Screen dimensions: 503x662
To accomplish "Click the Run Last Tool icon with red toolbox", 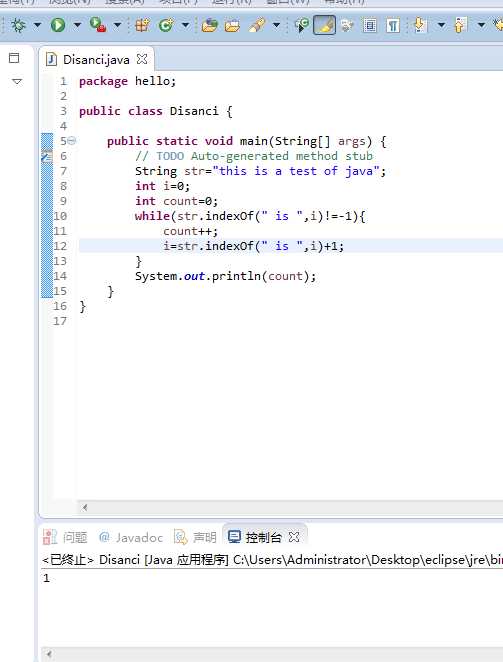I will (98, 25).
